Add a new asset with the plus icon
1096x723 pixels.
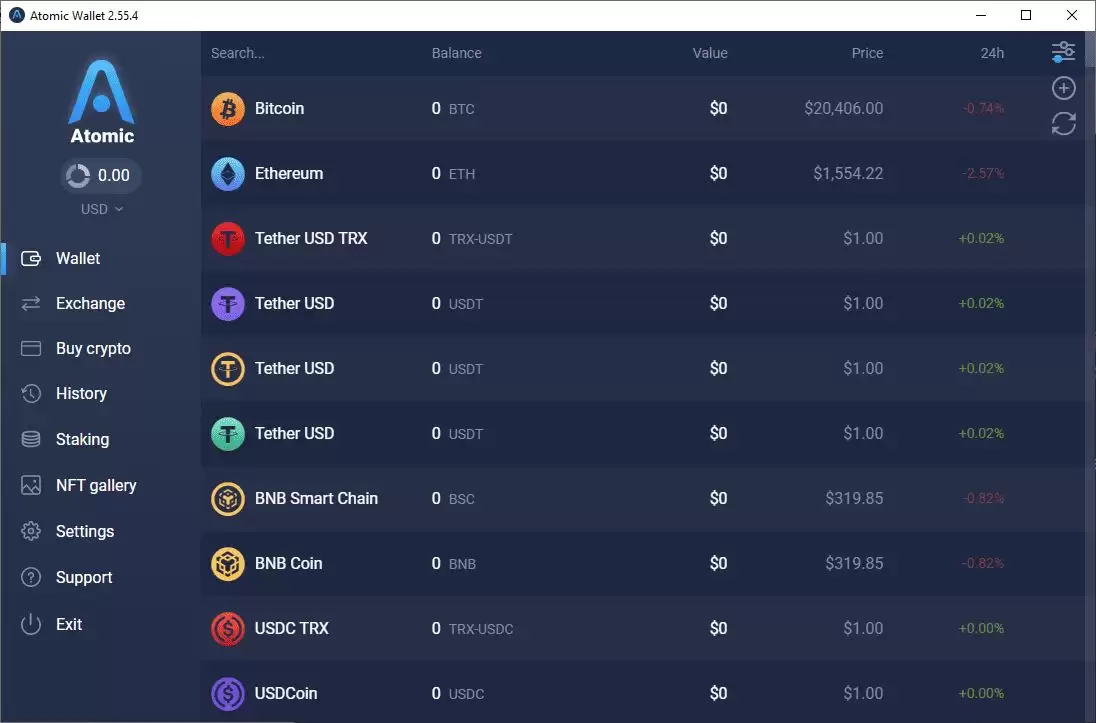coord(1063,88)
